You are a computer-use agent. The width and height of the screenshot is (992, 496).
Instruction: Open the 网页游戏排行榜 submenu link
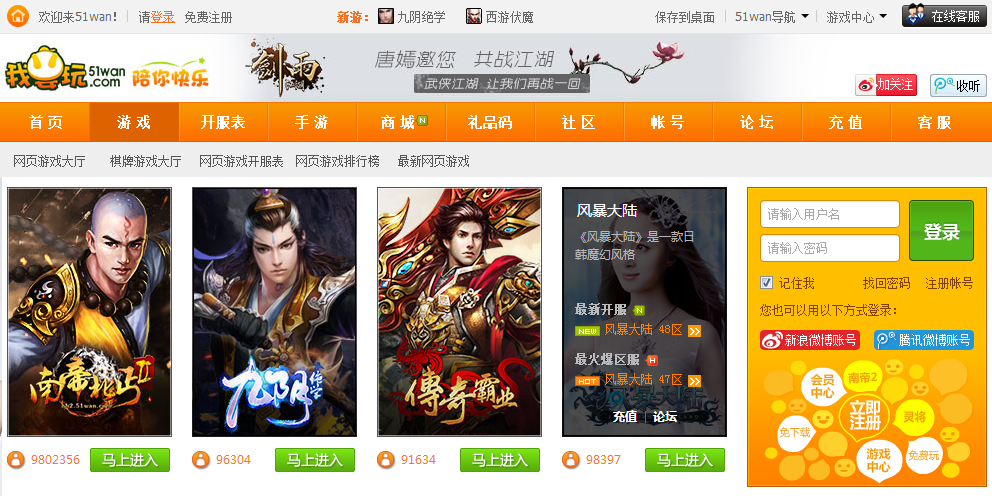(x=337, y=161)
